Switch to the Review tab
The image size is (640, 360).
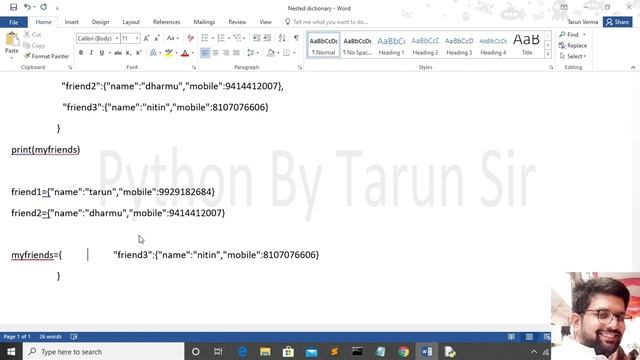pos(237,22)
